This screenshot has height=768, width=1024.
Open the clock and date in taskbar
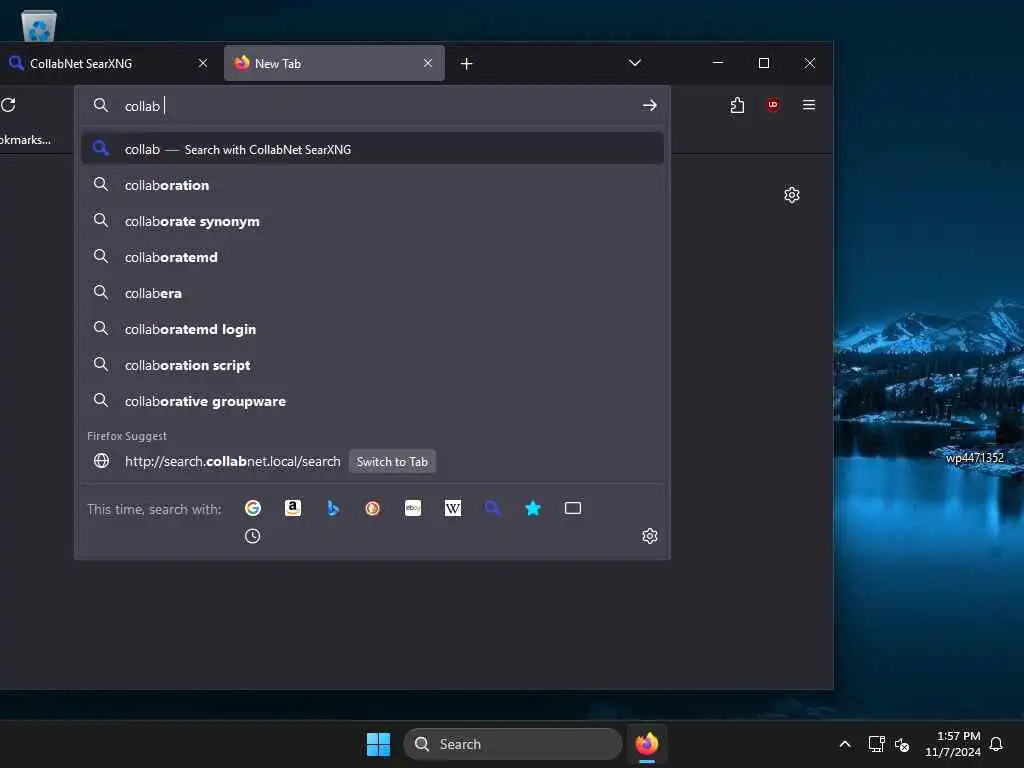point(953,744)
